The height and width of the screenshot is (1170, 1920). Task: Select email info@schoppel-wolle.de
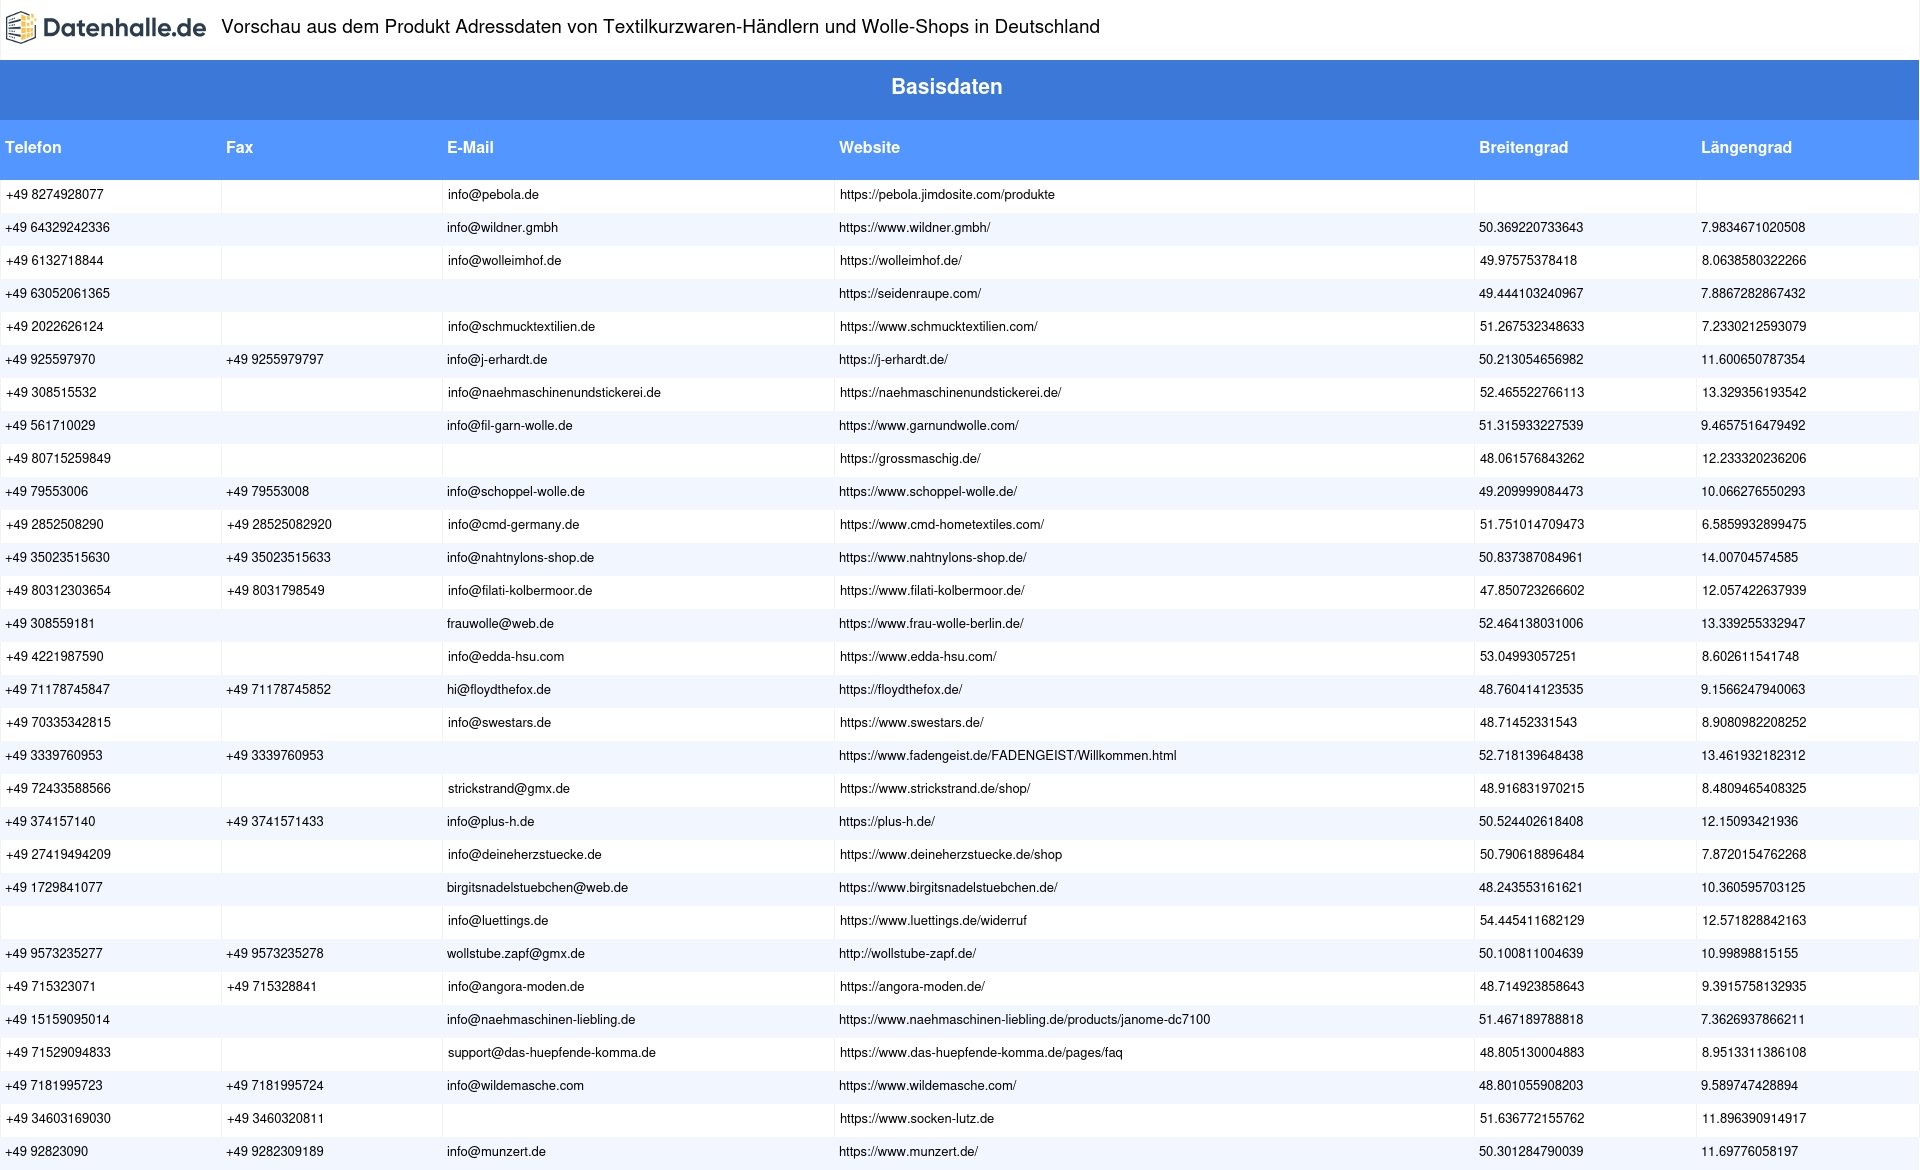516,492
